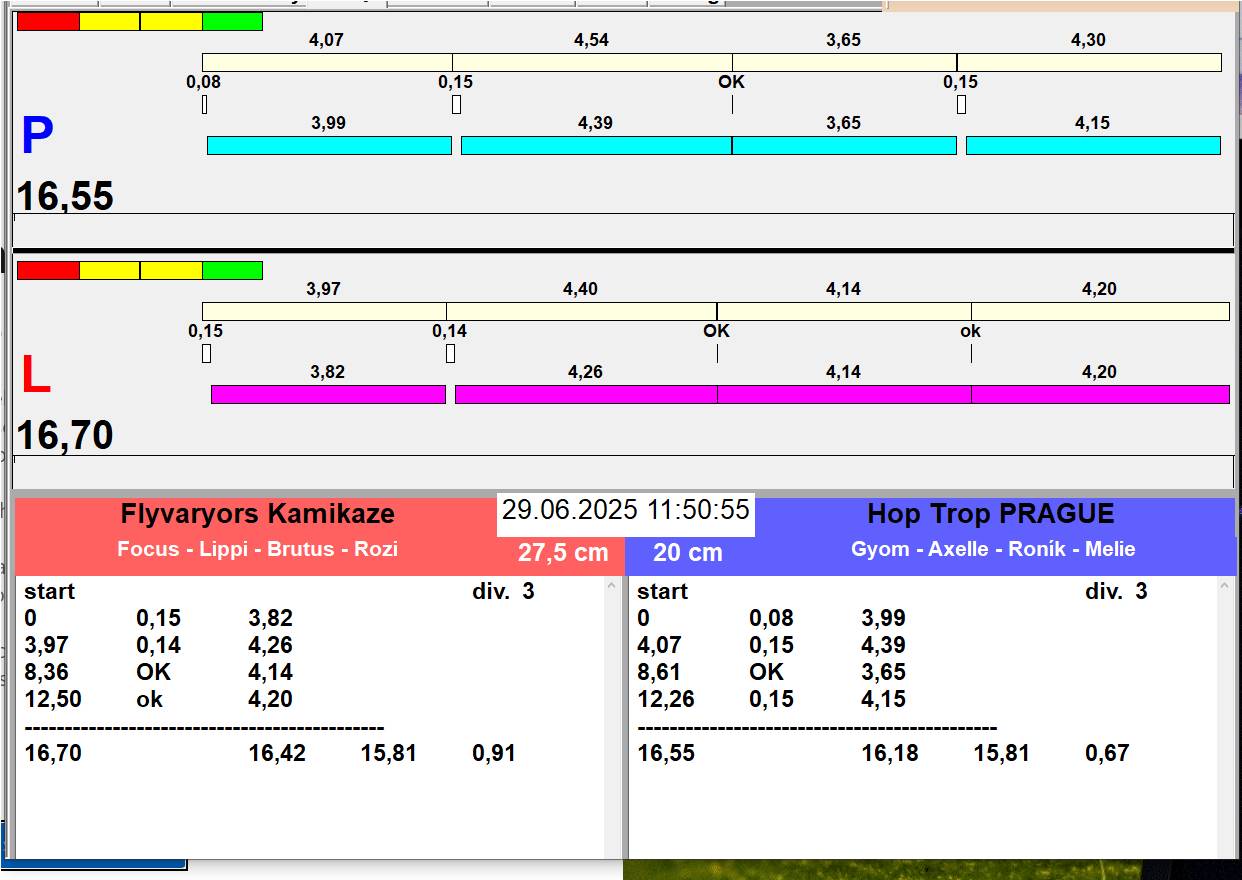This screenshot has height=880, width=1242.
Task: Click the green start light in lane L
Action: click(x=232, y=270)
